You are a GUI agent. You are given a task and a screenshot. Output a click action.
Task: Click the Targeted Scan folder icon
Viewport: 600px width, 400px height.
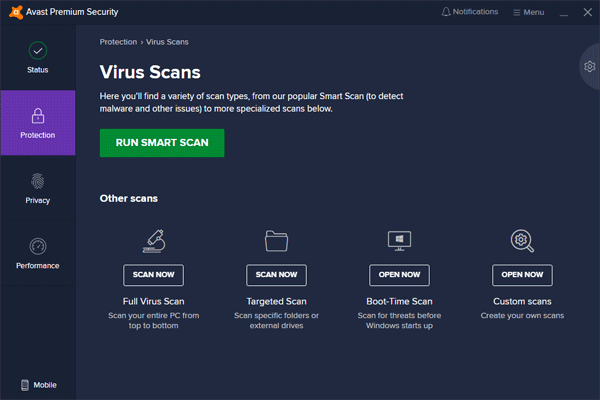coord(276,241)
